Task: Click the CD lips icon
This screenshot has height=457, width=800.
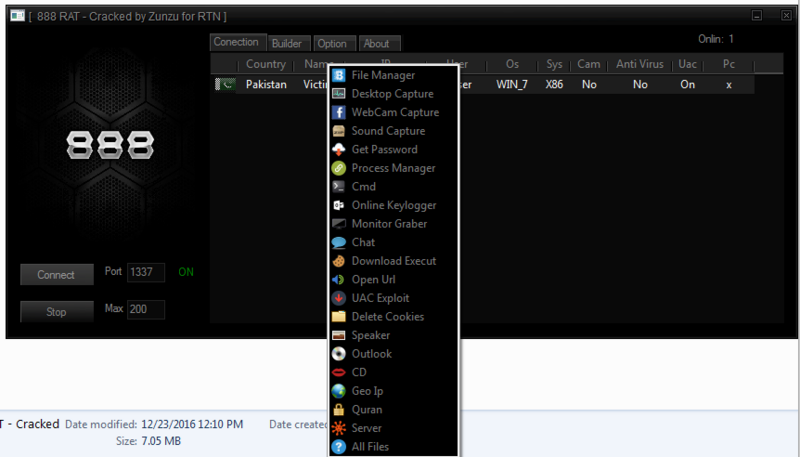Action: tap(339, 372)
